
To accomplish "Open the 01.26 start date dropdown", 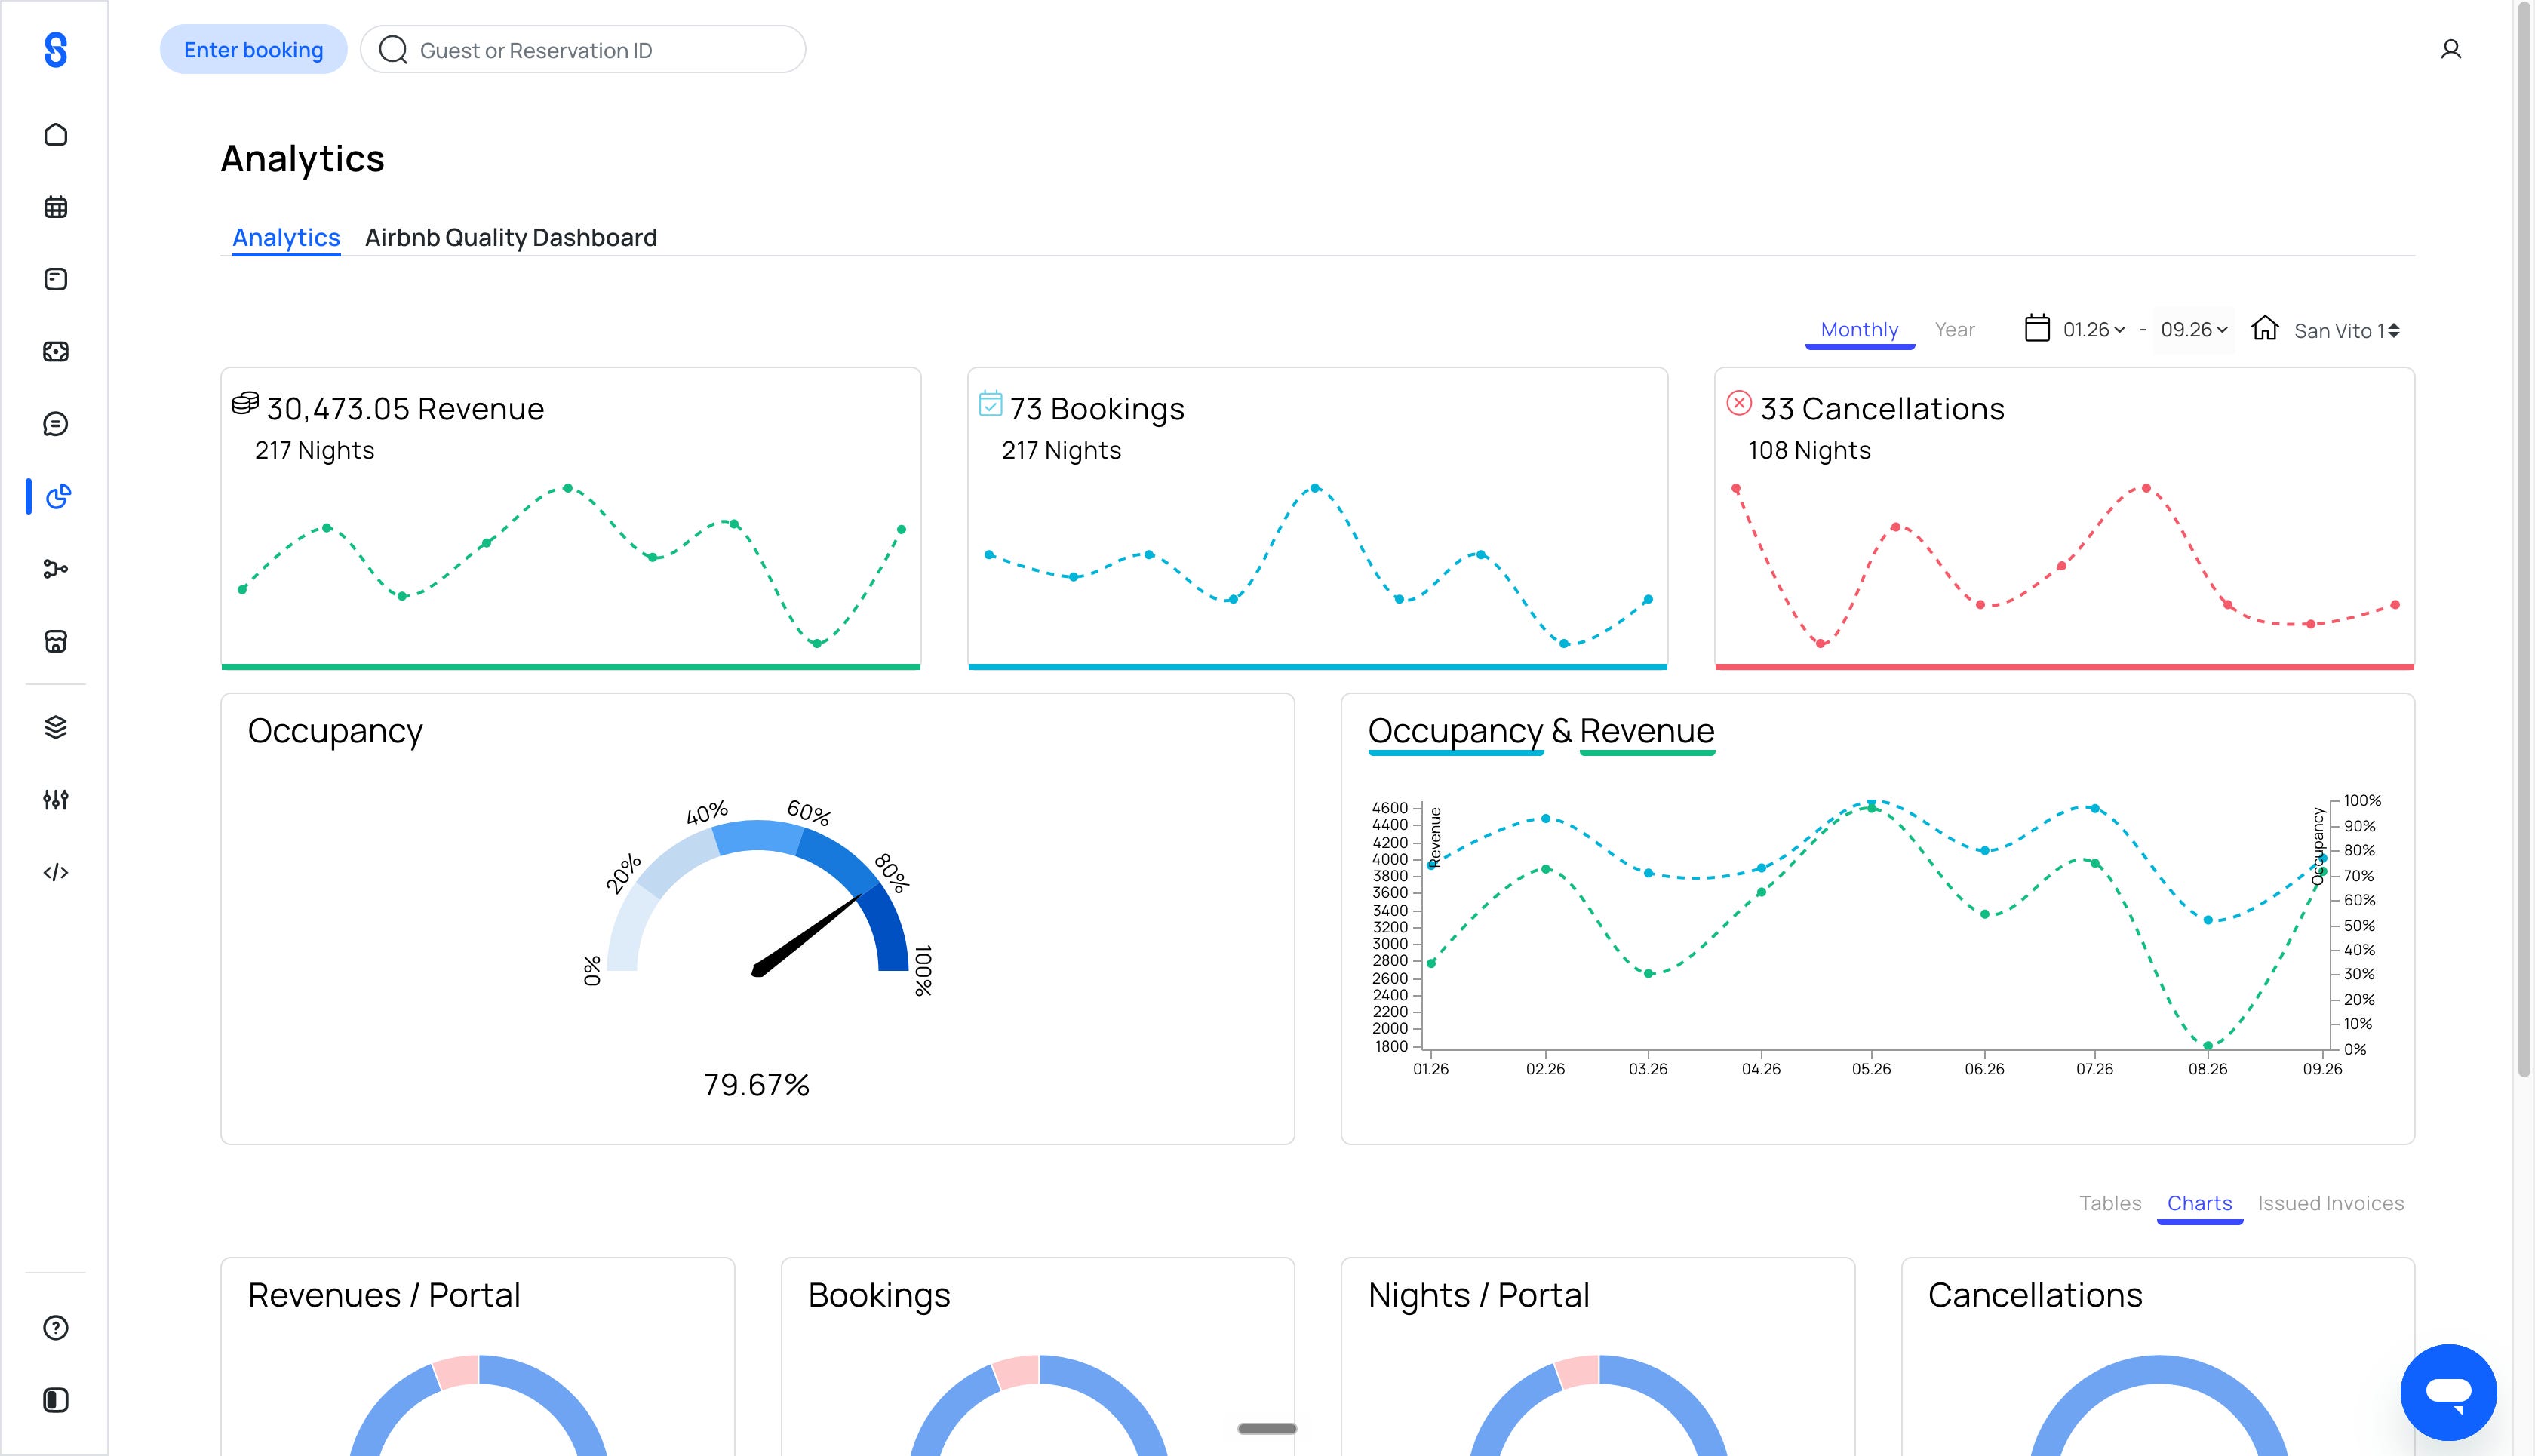I will (2094, 329).
